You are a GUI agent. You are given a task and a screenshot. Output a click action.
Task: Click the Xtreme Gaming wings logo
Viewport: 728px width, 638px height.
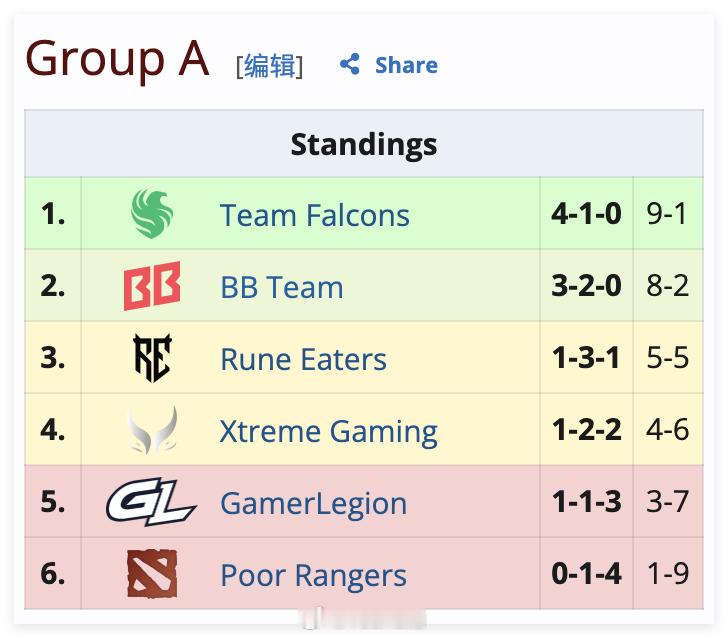(152, 430)
